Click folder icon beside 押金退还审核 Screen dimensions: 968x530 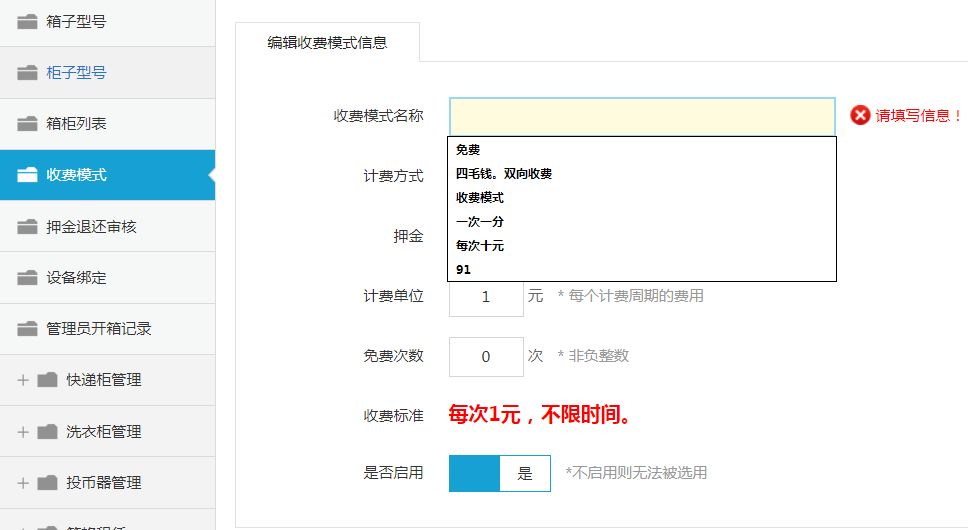coord(28,227)
